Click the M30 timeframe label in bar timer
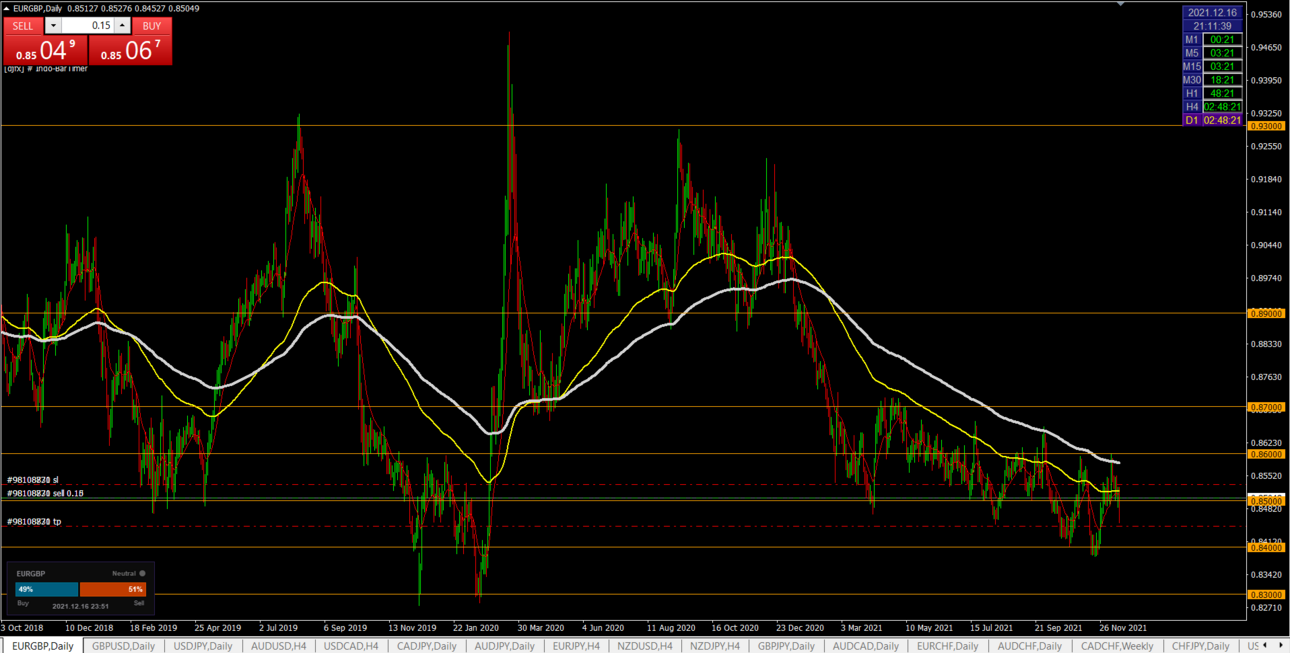Screen dimensions: 1290x653 point(1191,80)
